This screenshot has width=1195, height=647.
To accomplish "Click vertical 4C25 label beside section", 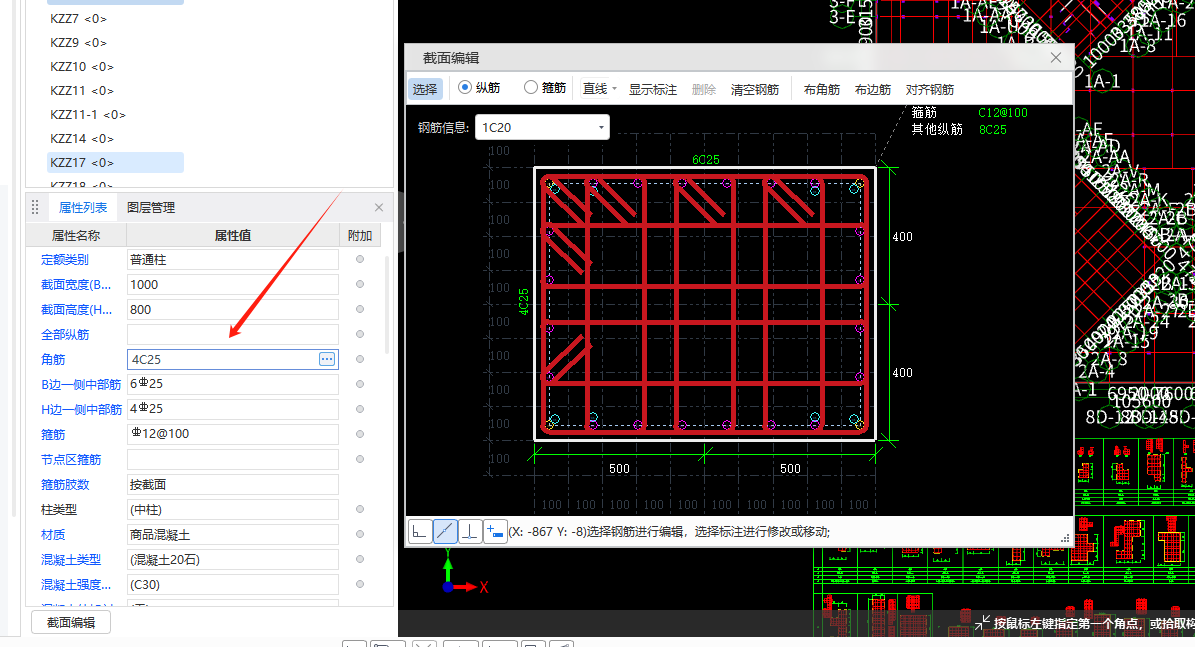I will click(524, 302).
